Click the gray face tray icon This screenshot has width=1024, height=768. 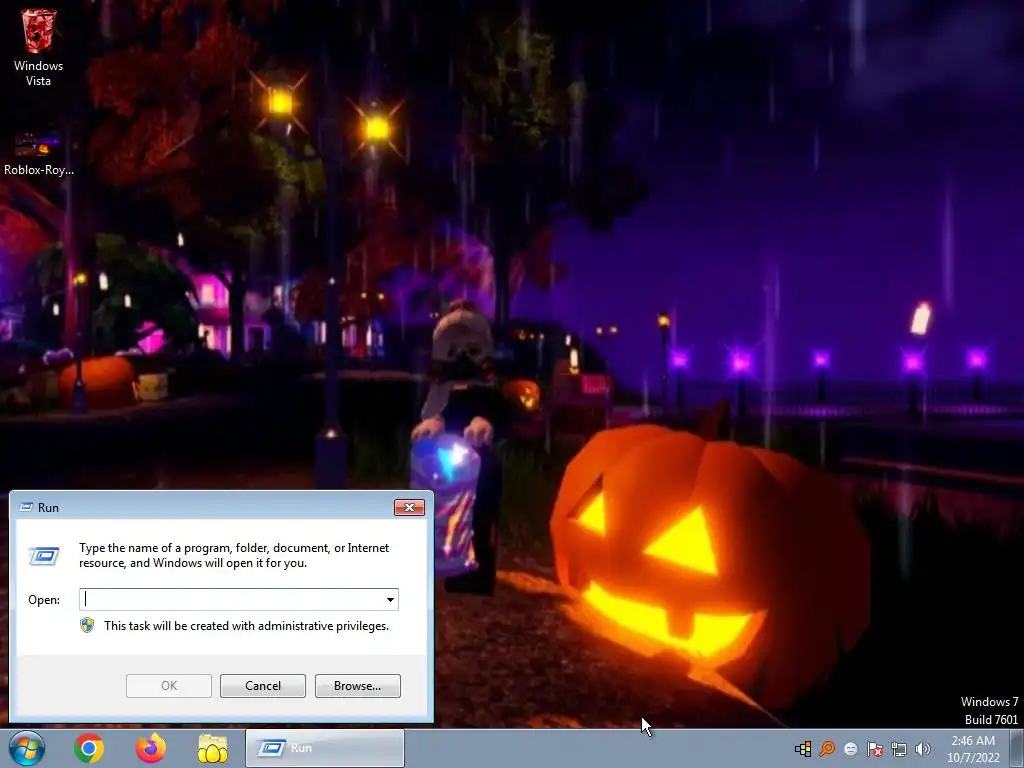point(850,748)
